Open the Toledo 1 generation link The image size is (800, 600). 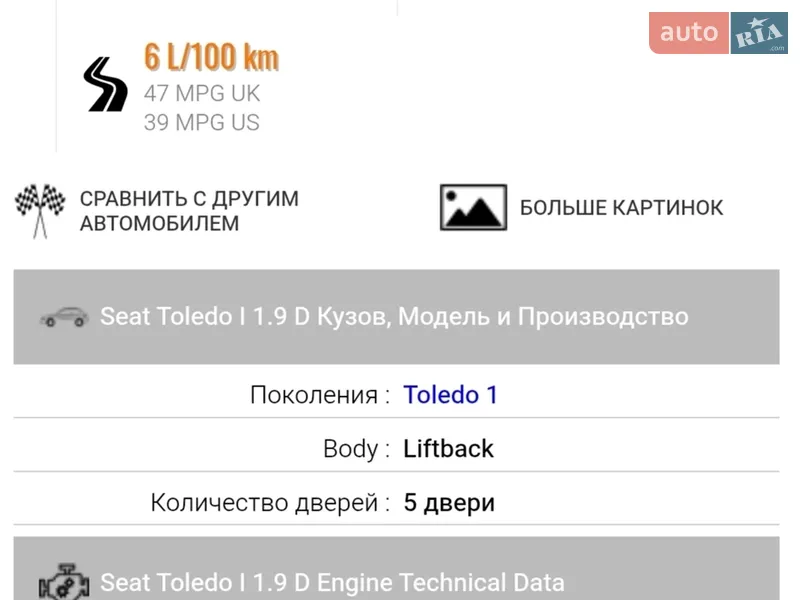[x=451, y=394]
